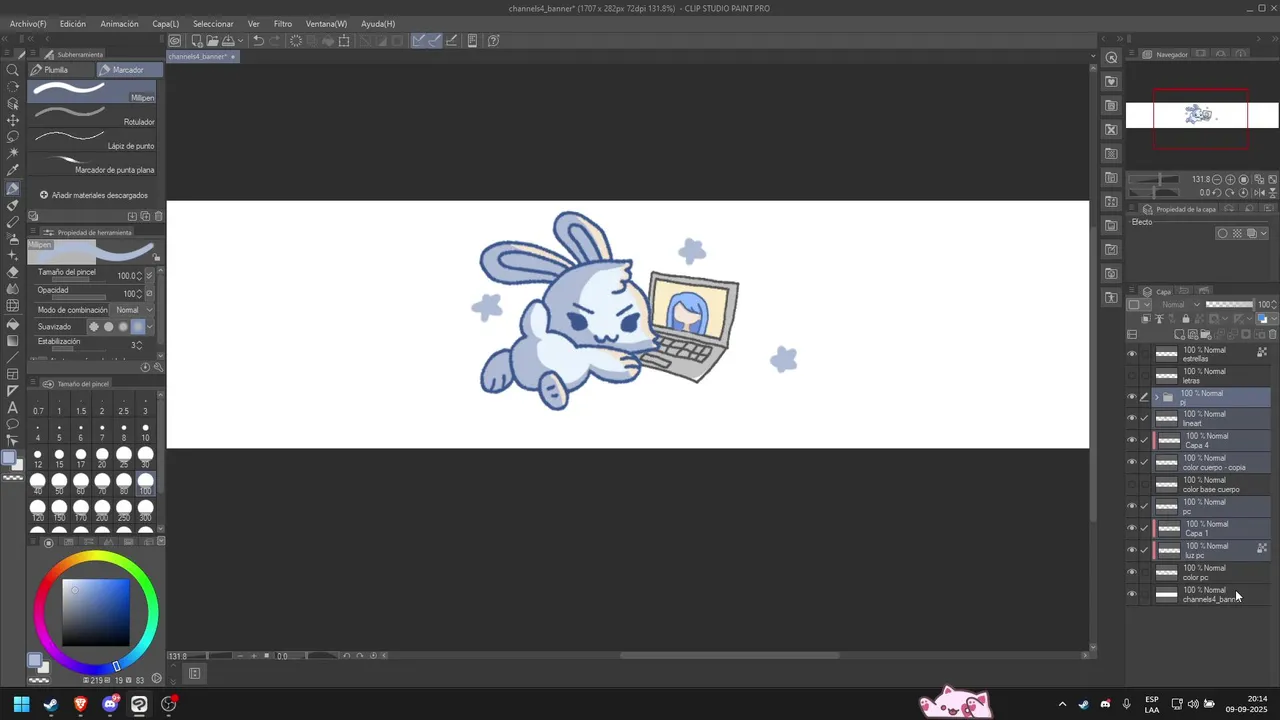Select the Lasso selection tool
The height and width of the screenshot is (720, 1280).
tap(13, 137)
